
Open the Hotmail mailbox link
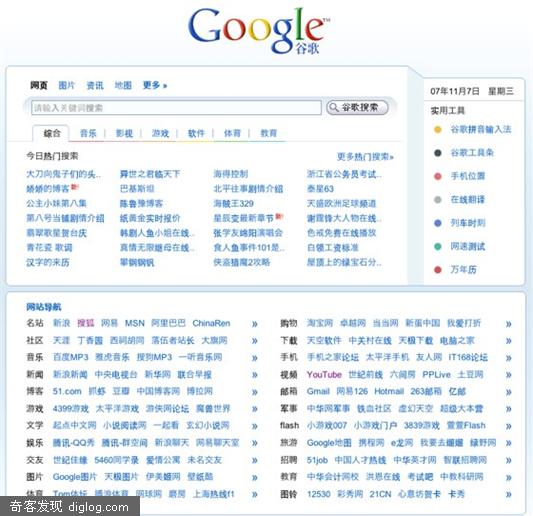pyautogui.click(x=389, y=392)
